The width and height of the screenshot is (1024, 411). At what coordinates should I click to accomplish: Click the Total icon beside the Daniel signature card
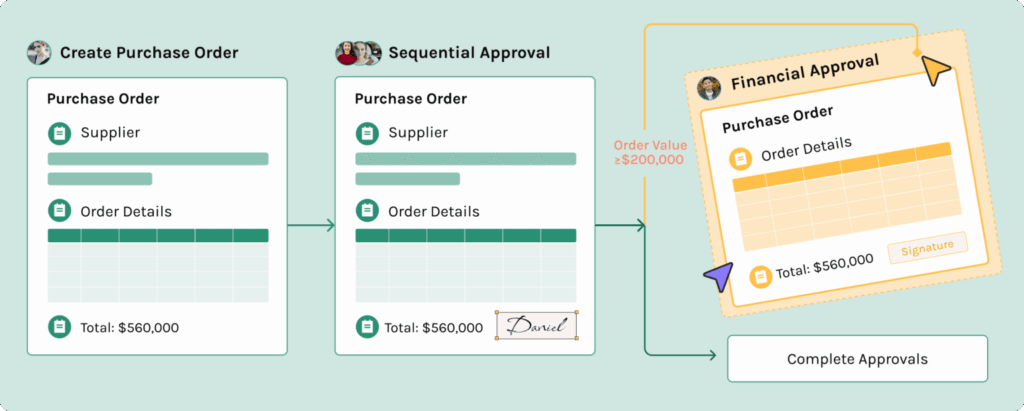tap(367, 327)
